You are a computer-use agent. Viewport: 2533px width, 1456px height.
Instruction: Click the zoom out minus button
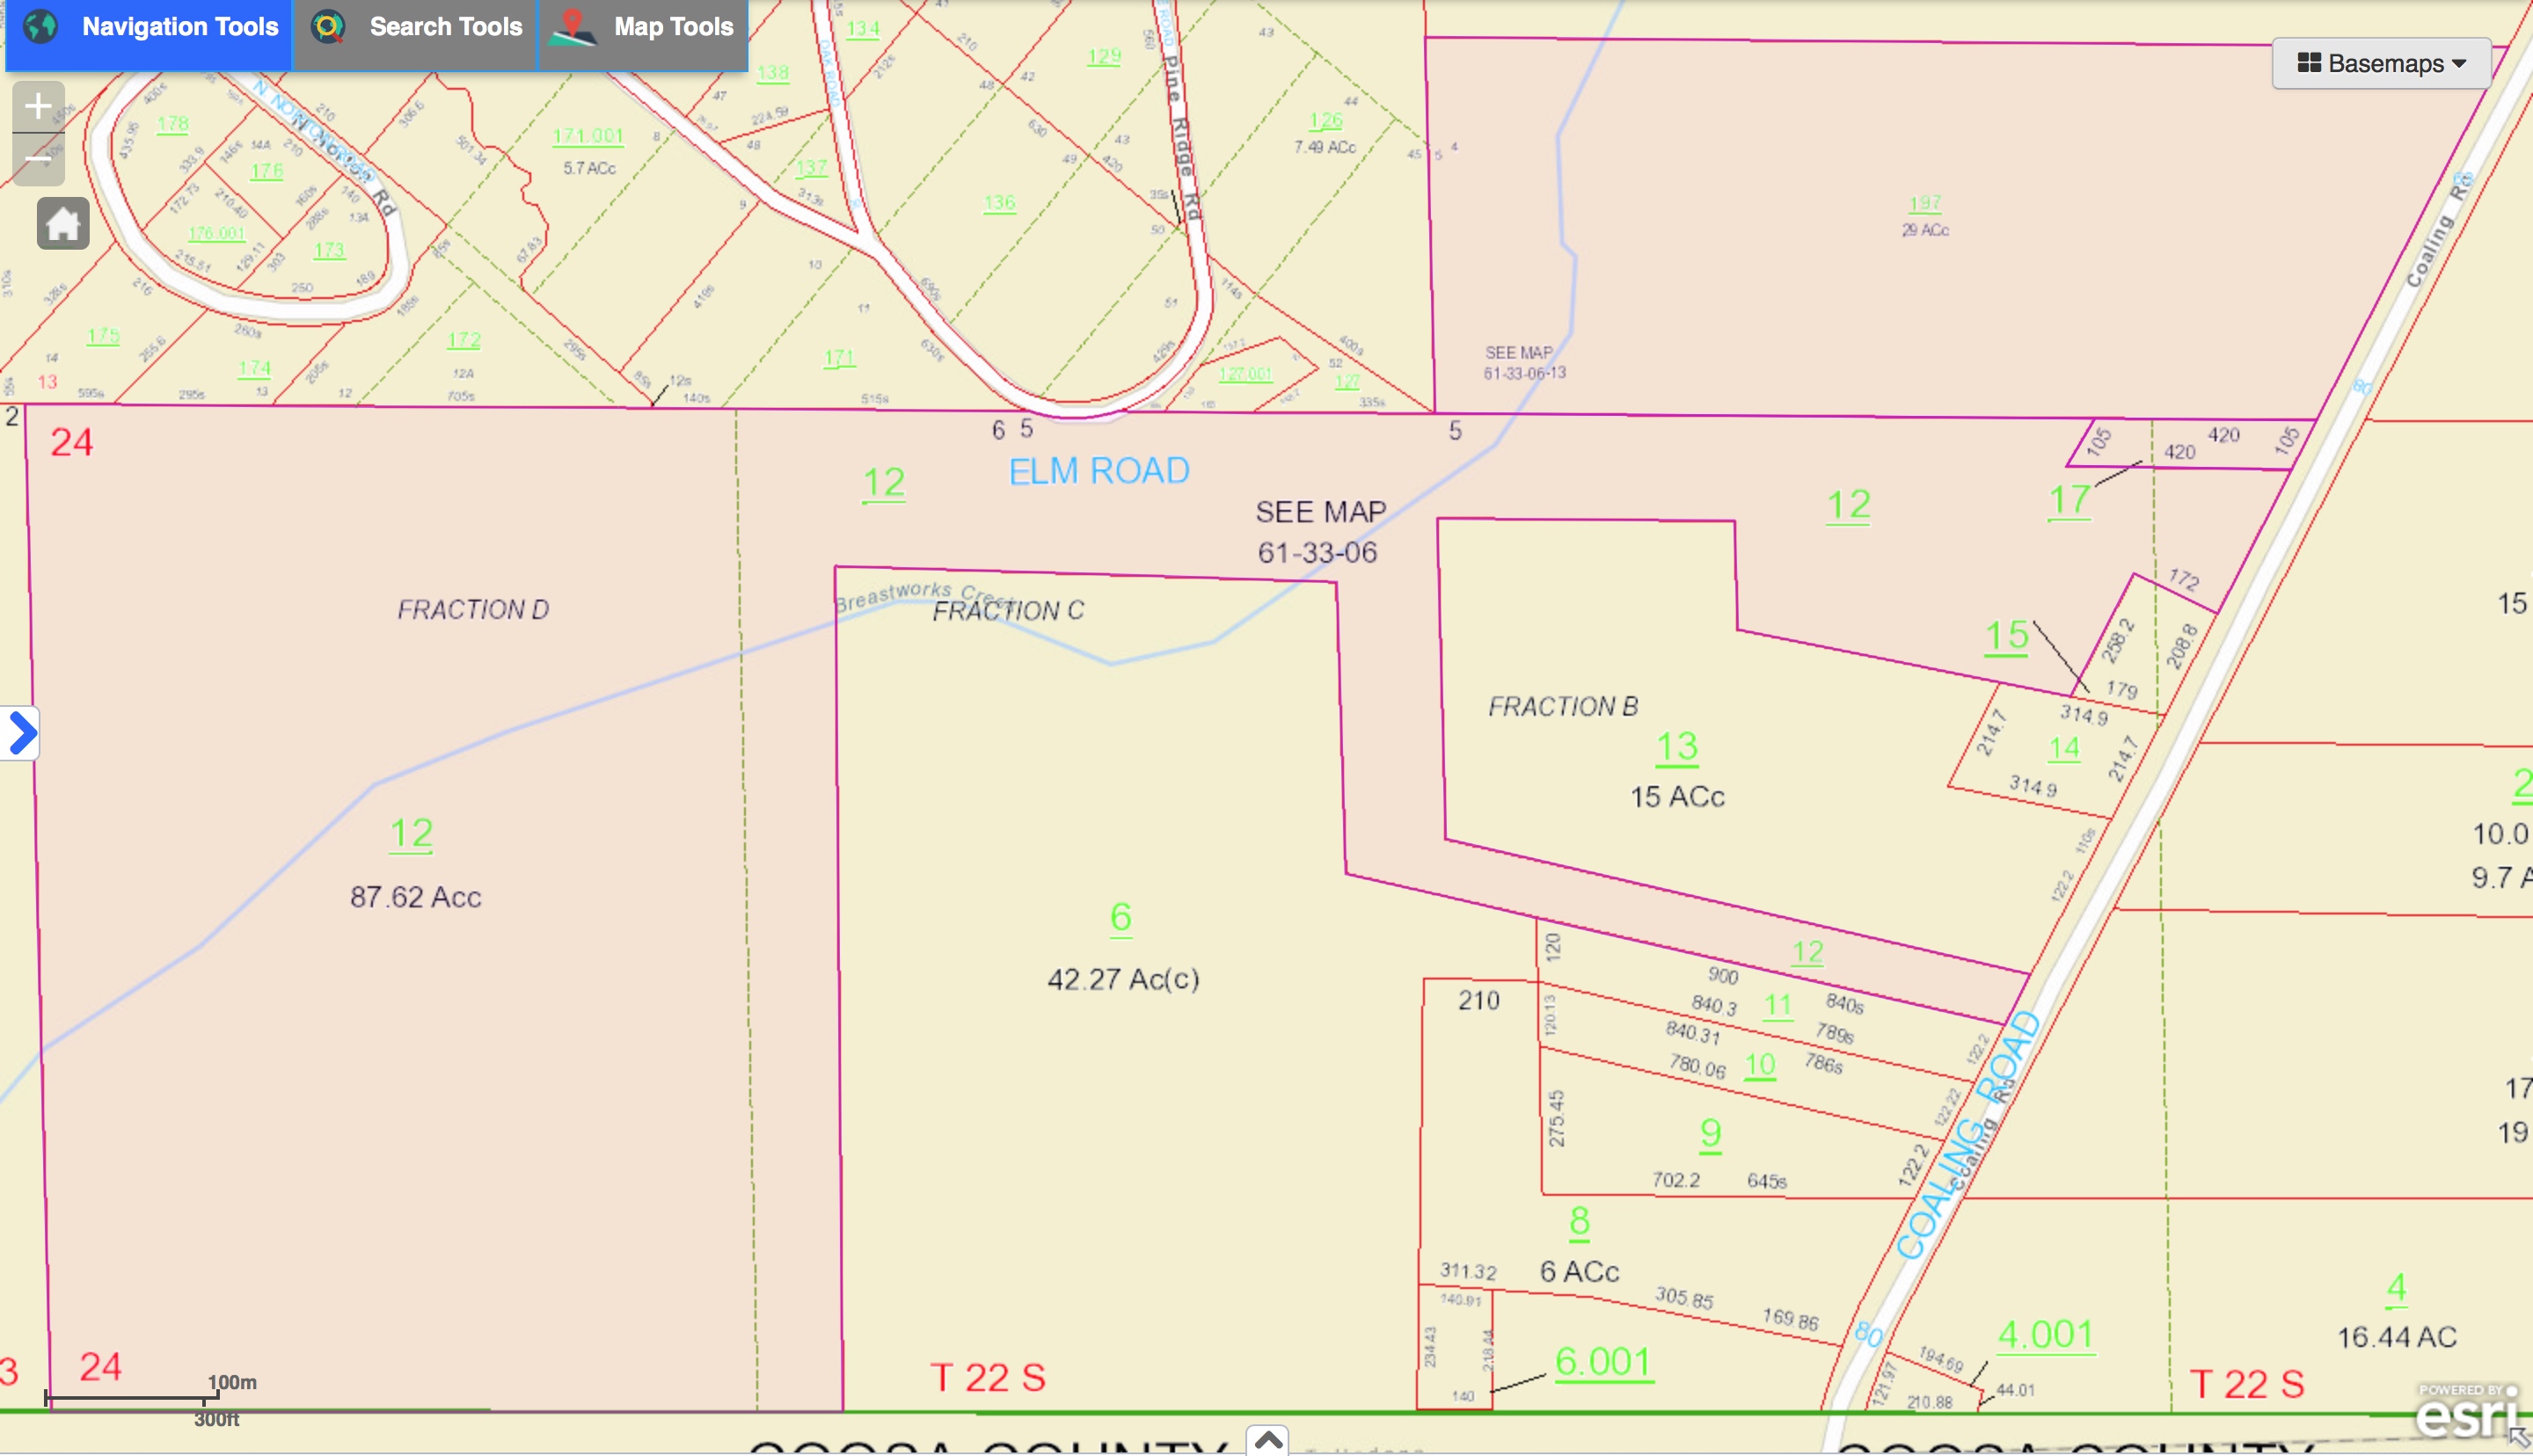coord(38,160)
